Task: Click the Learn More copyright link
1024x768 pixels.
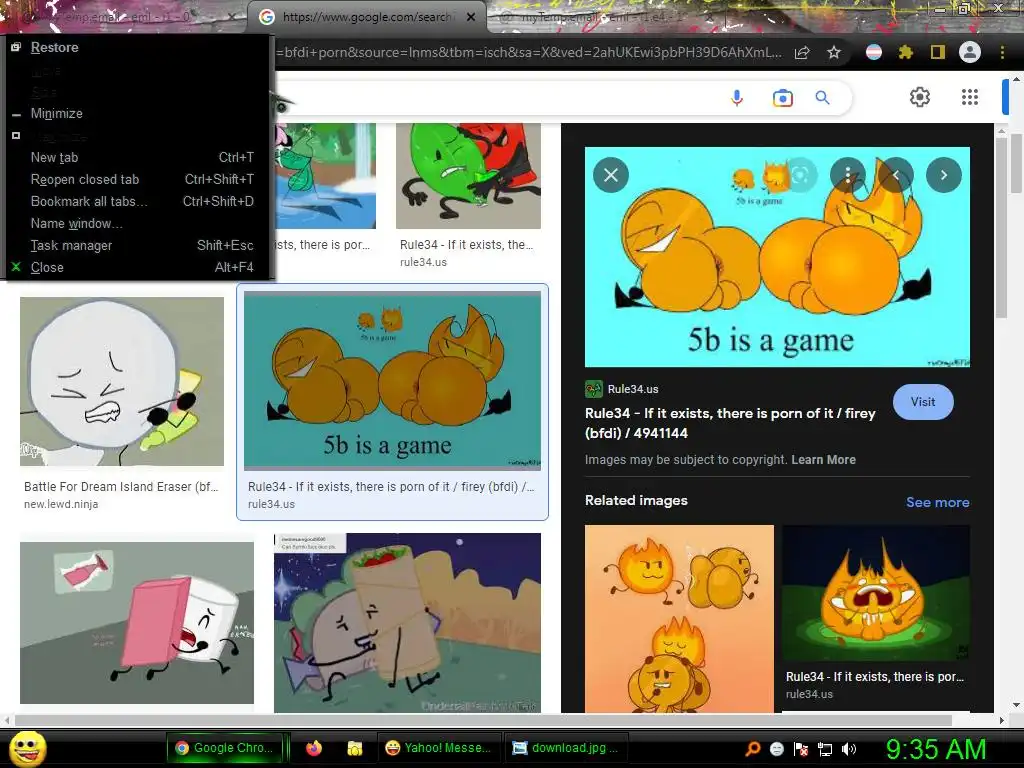Action: coord(823,460)
